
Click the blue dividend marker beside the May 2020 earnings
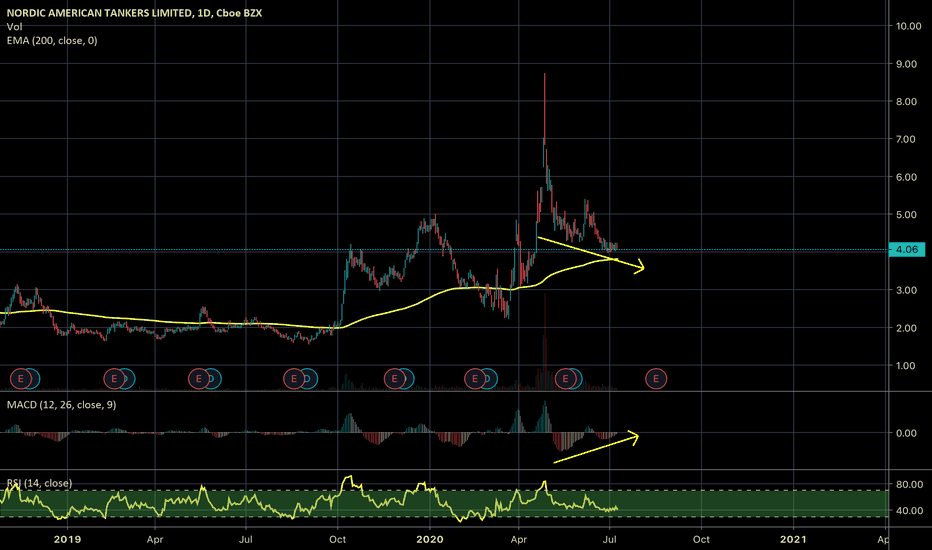[577, 378]
